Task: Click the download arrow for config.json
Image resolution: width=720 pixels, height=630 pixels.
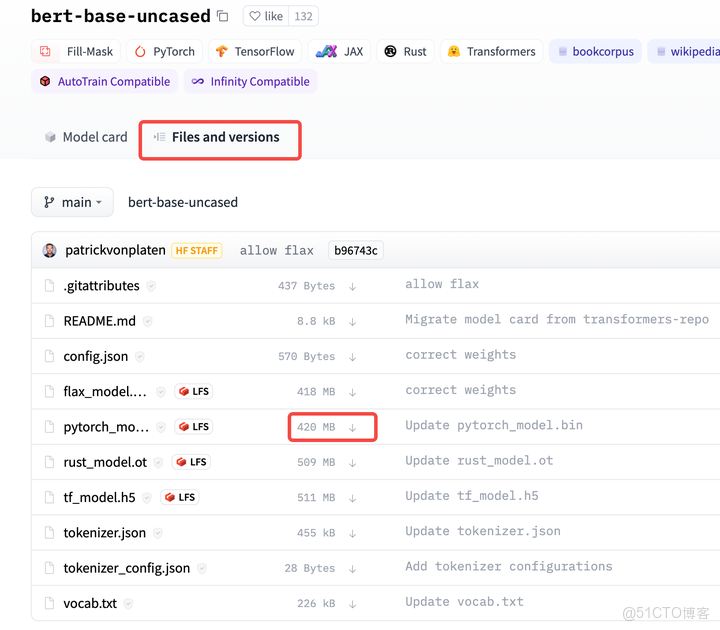Action: pos(353,356)
